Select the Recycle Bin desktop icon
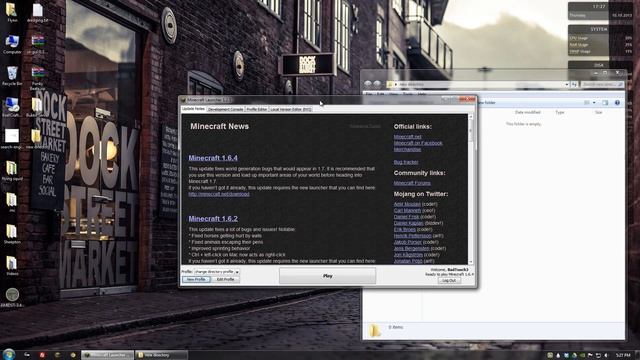The width and height of the screenshot is (640, 360). click(12, 76)
